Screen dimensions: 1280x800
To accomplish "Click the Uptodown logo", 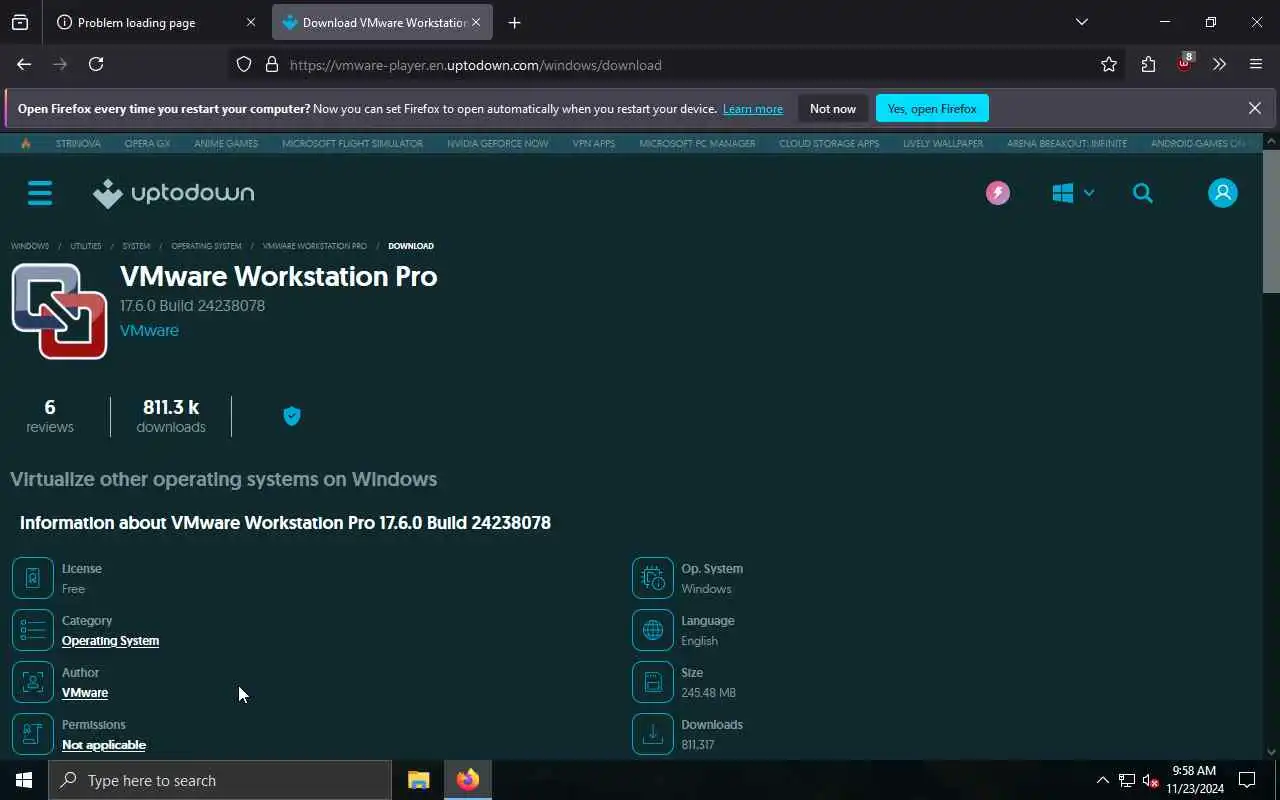I will (x=174, y=193).
